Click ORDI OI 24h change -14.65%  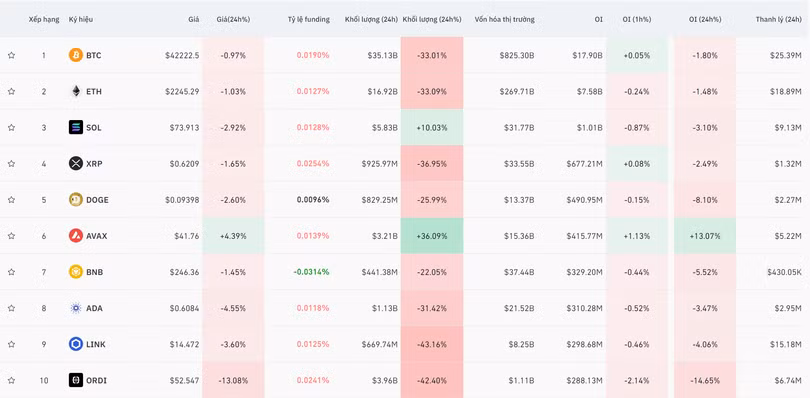705,381
